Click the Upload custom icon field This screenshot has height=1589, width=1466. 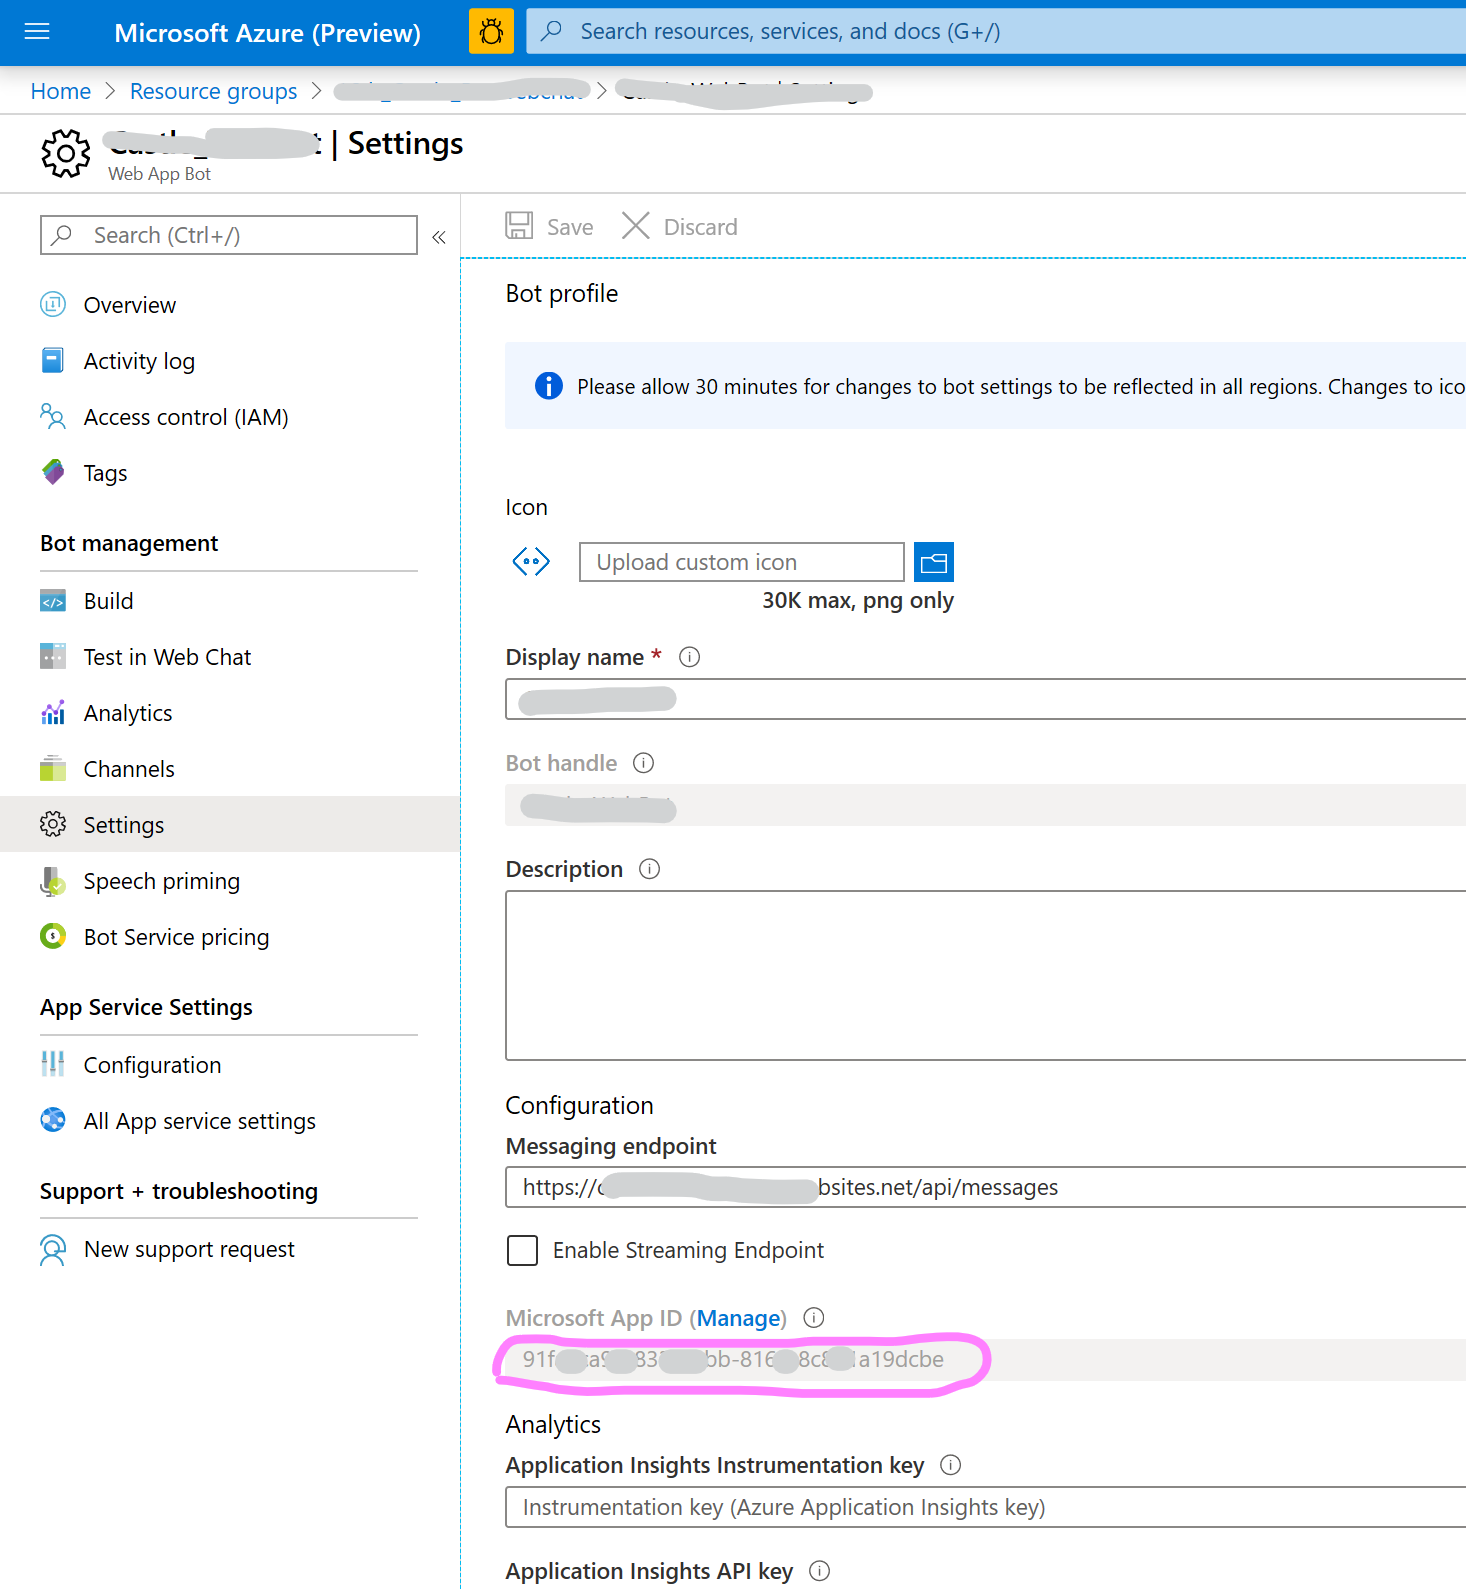742,562
